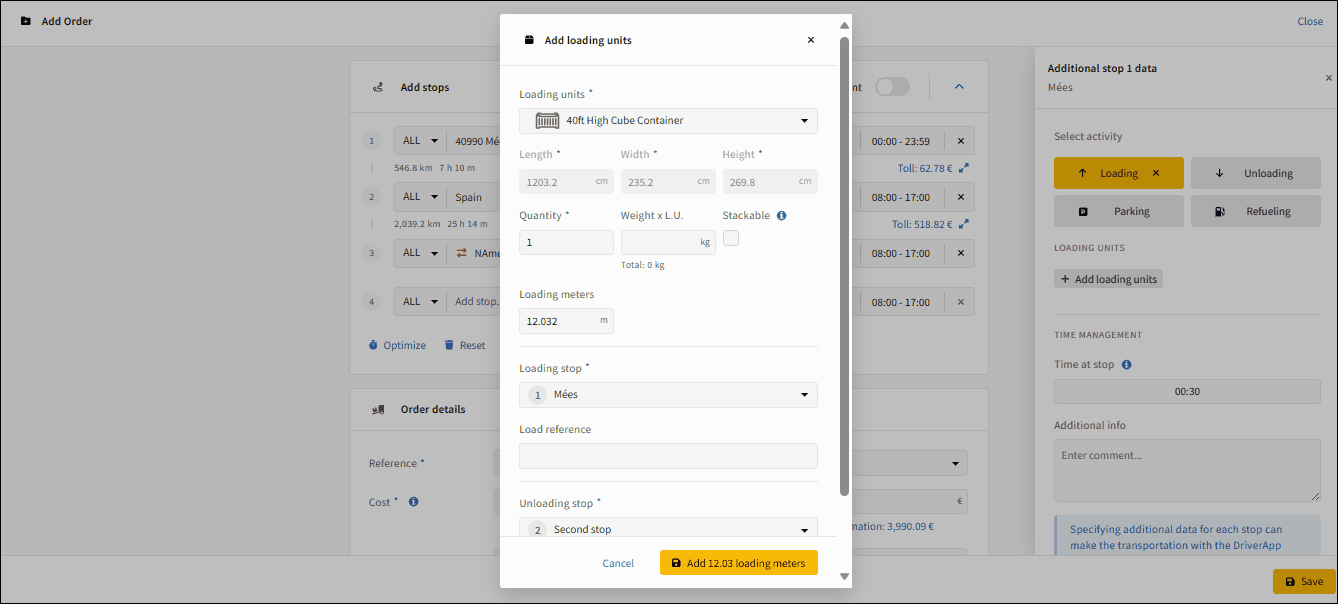
Task: Expand toll details for 518.82 €
Action: [963, 225]
